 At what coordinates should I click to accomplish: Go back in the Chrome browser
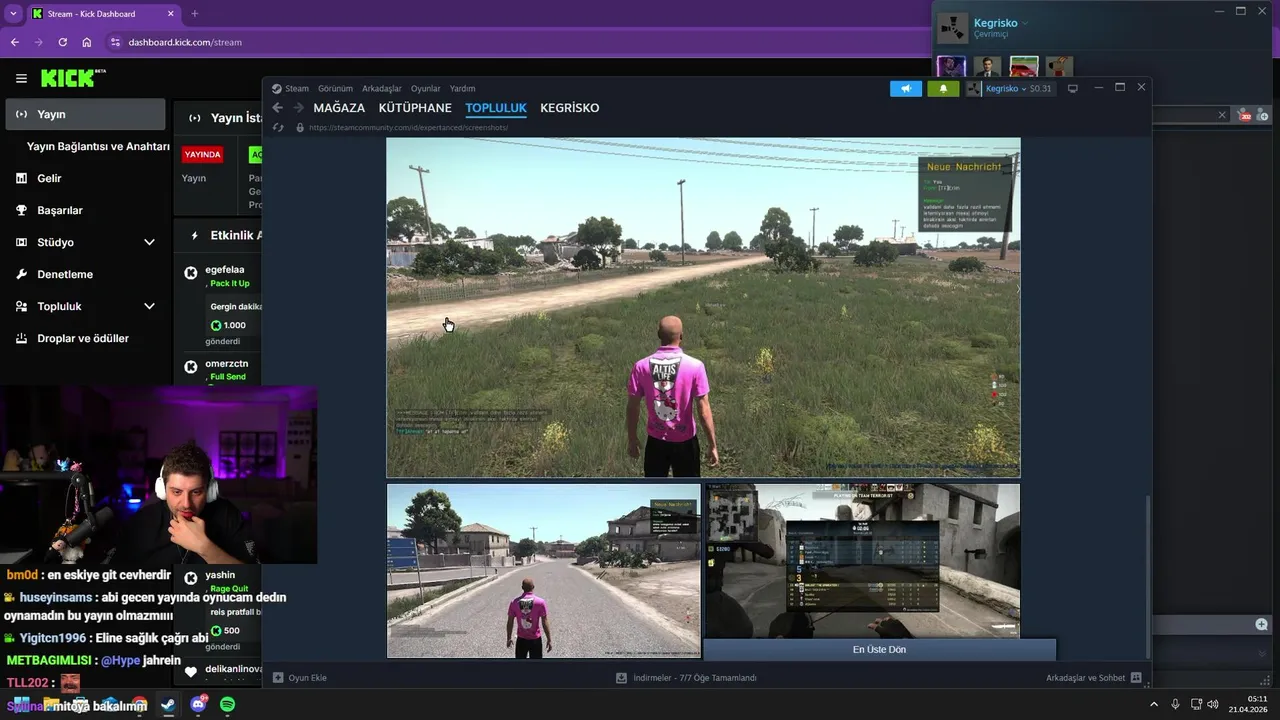click(14, 42)
